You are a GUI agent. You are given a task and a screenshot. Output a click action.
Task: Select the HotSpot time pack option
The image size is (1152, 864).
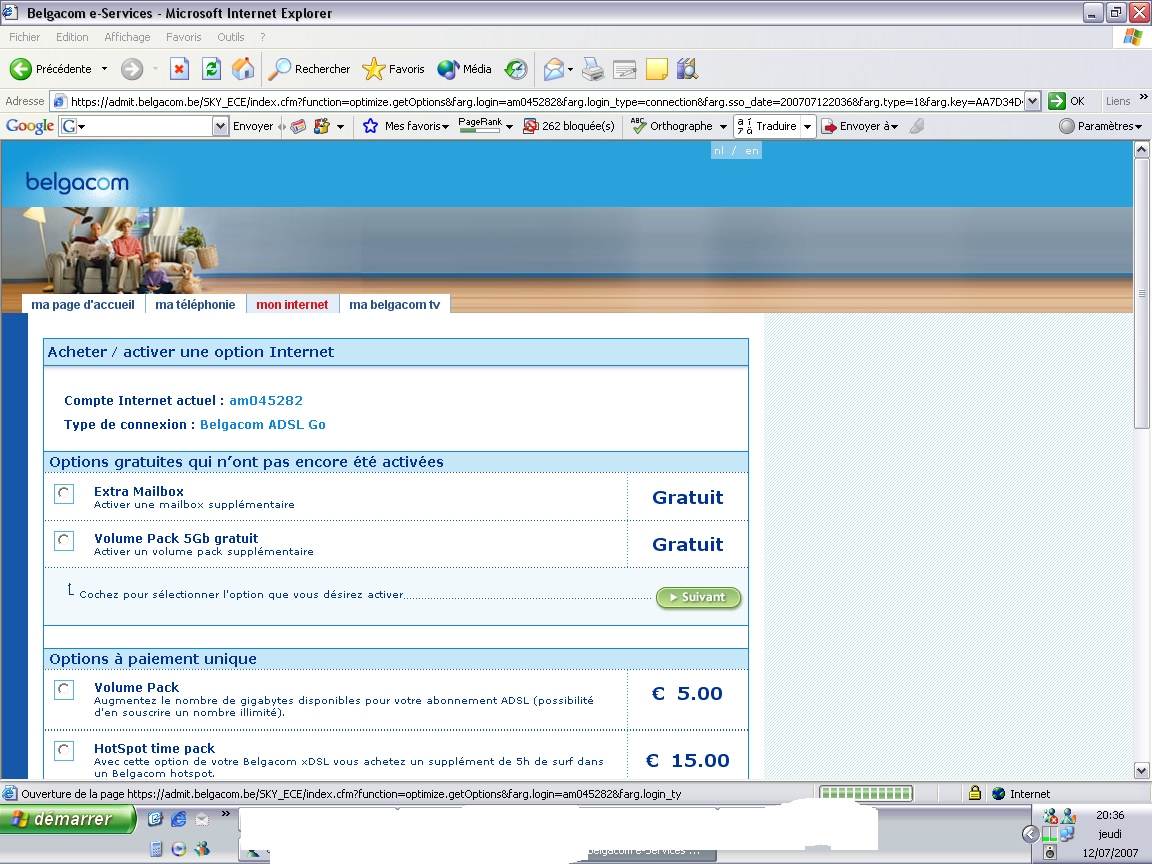tap(64, 750)
